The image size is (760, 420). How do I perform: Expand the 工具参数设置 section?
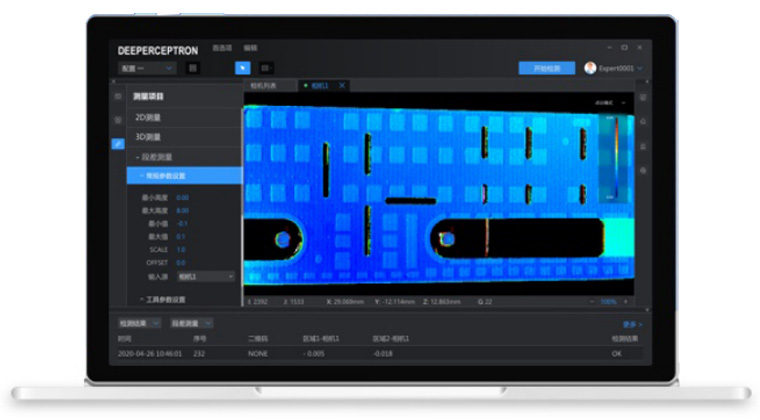(x=163, y=299)
